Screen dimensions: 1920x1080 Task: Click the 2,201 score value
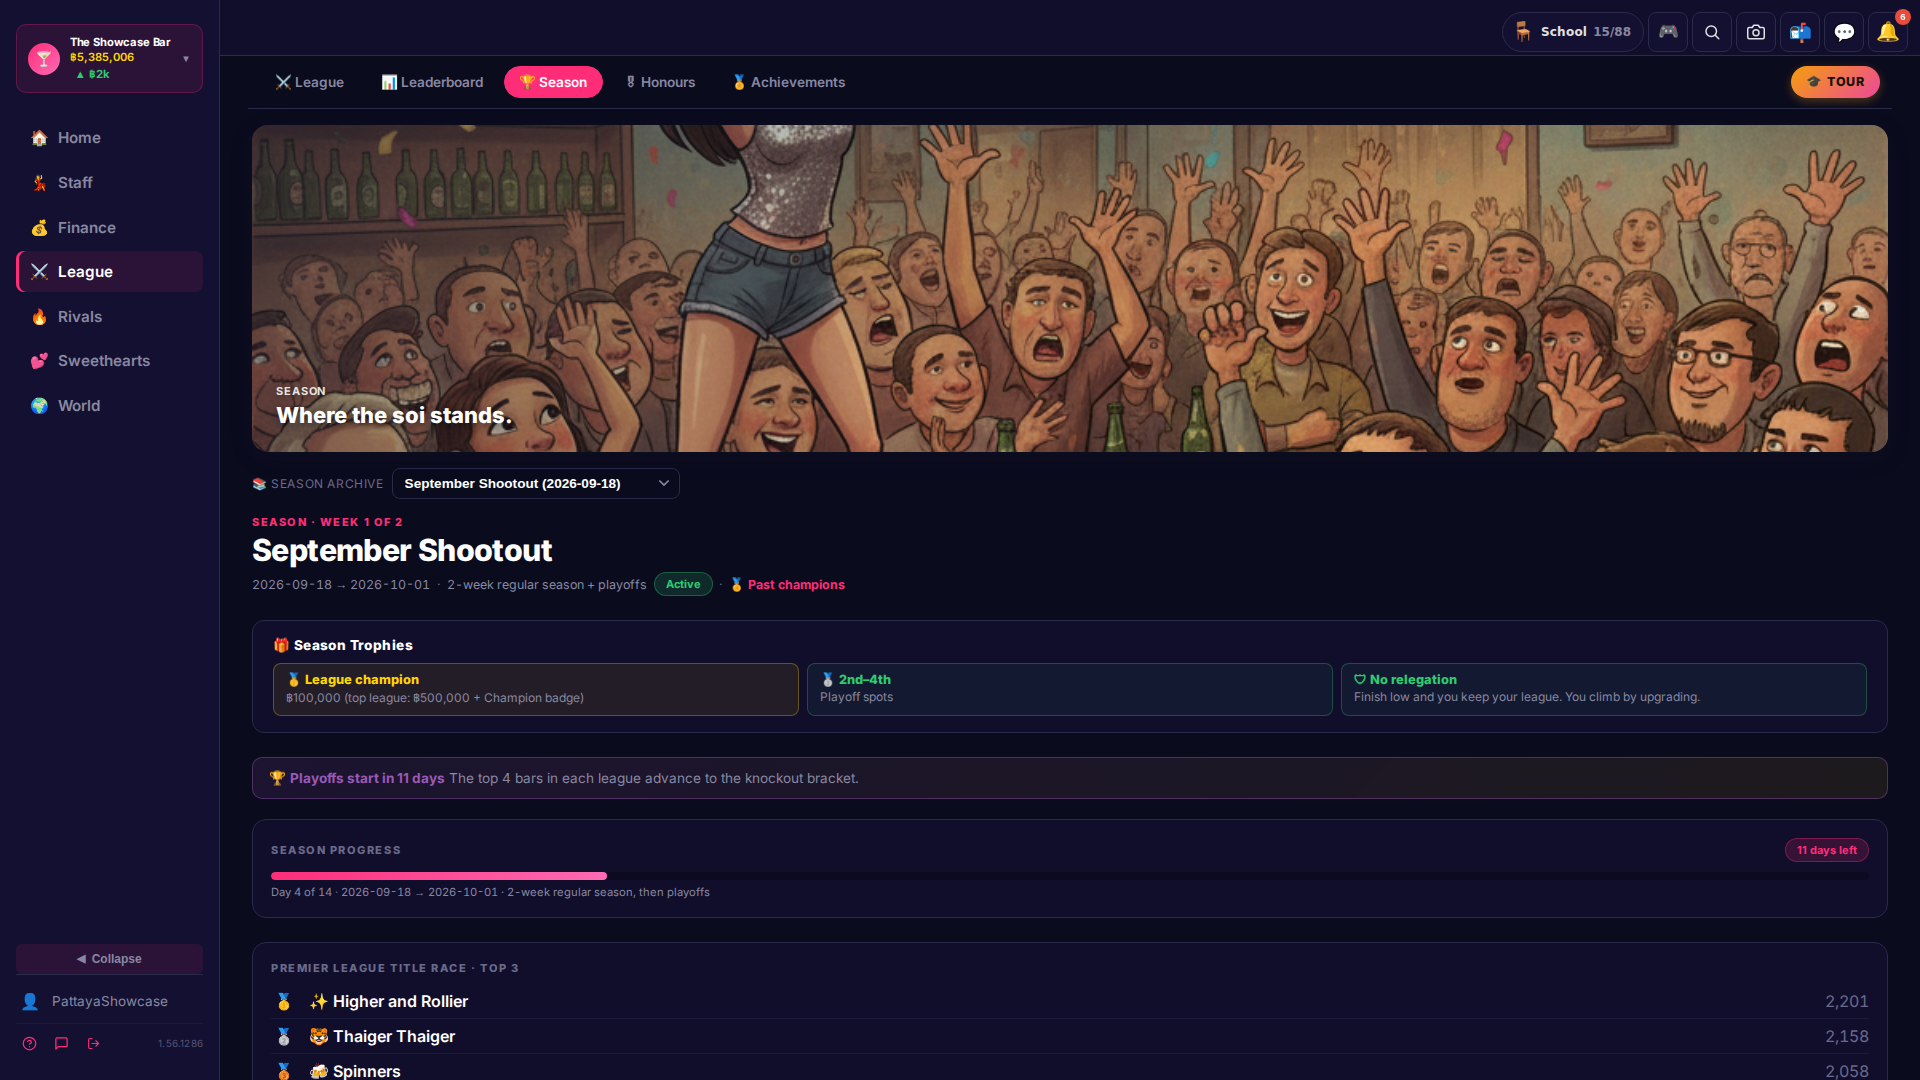(1847, 1002)
